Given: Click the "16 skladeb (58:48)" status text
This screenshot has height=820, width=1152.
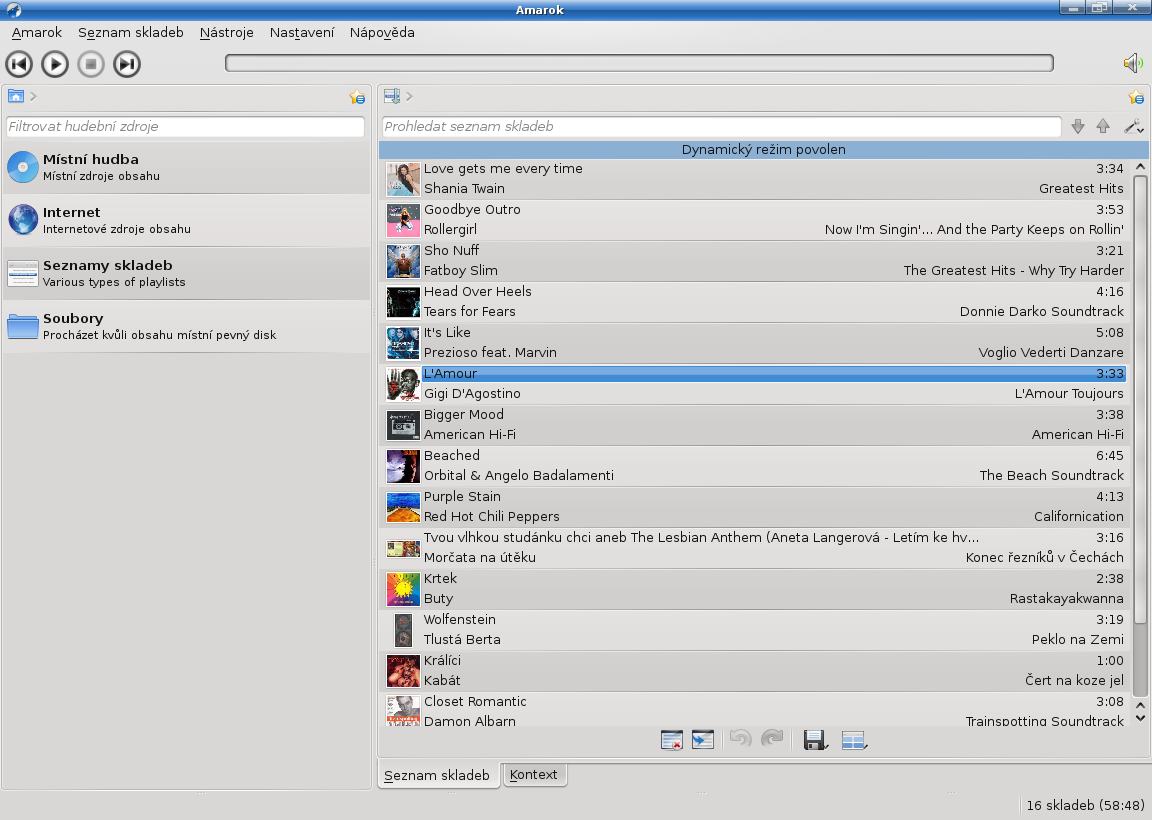Looking at the screenshot, I should pyautogui.click(x=1085, y=805).
